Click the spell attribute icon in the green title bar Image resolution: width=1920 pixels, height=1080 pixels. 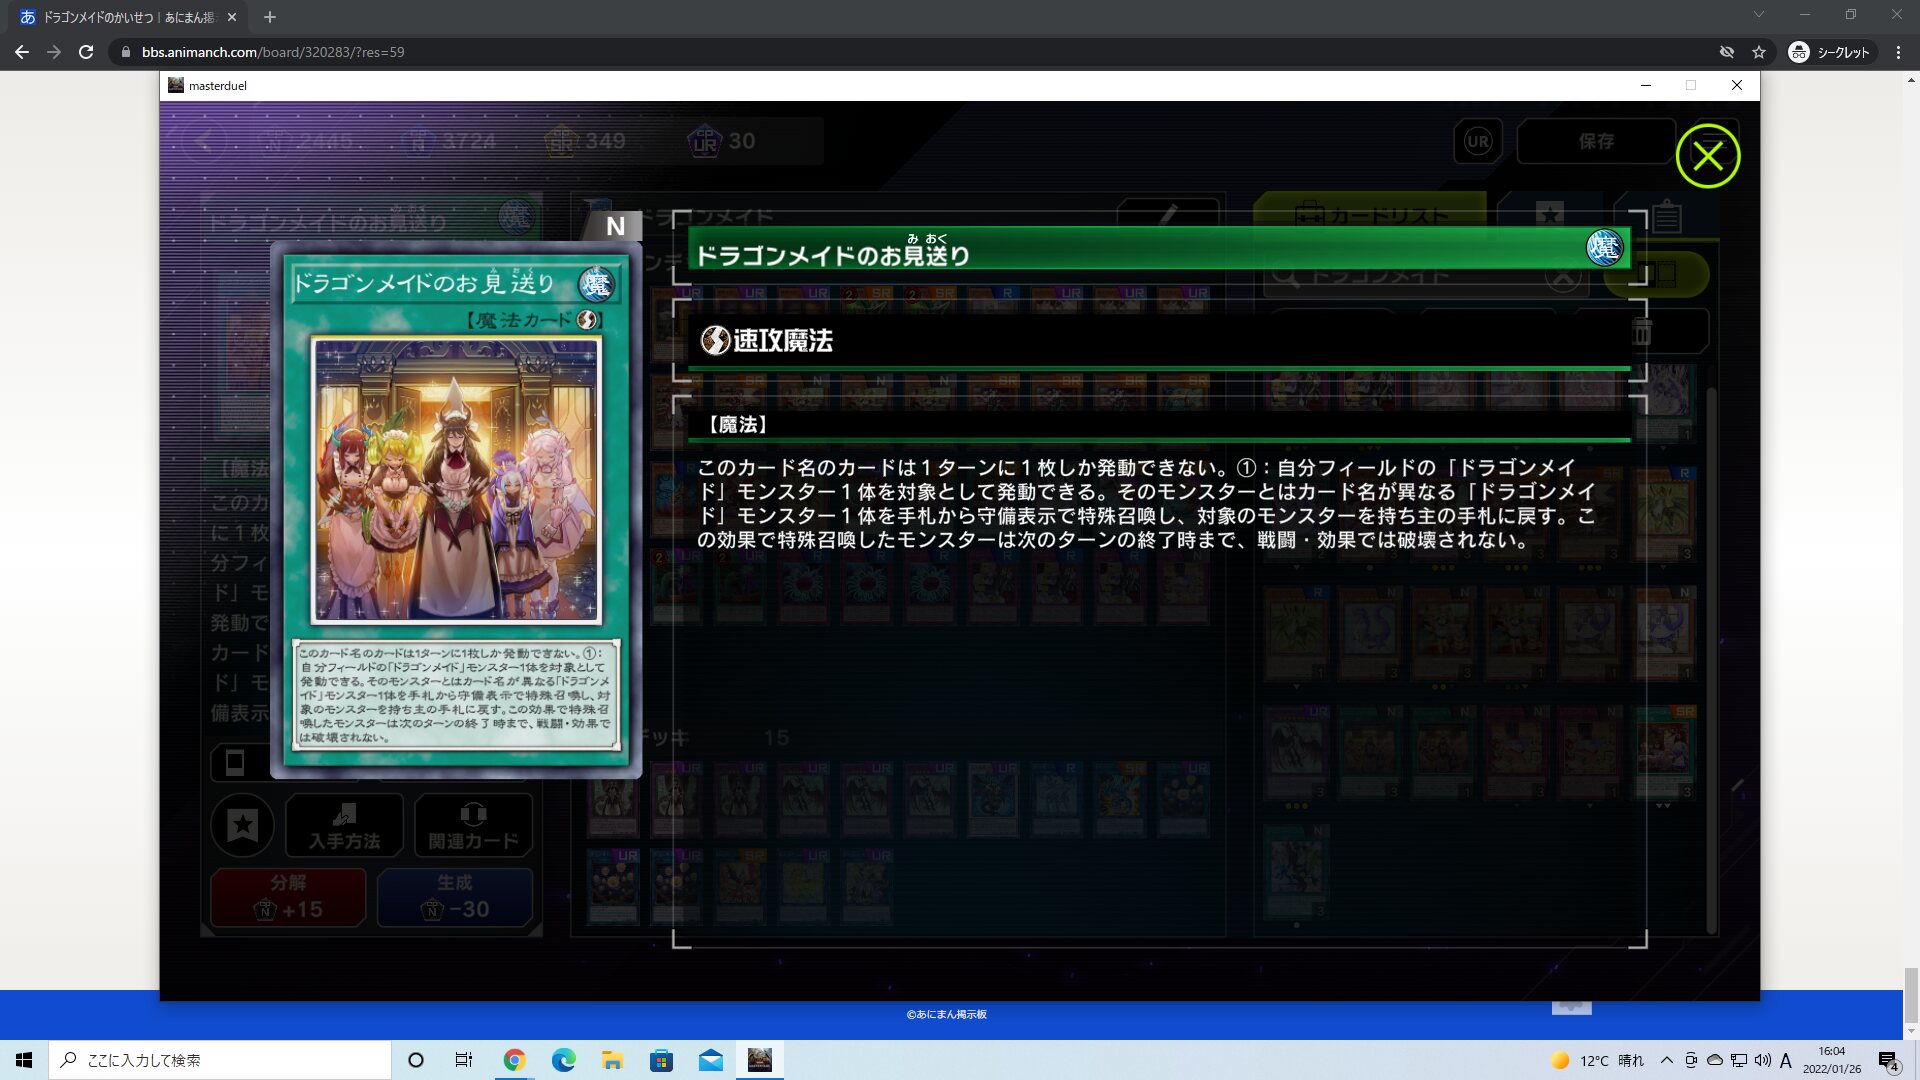(x=1604, y=248)
